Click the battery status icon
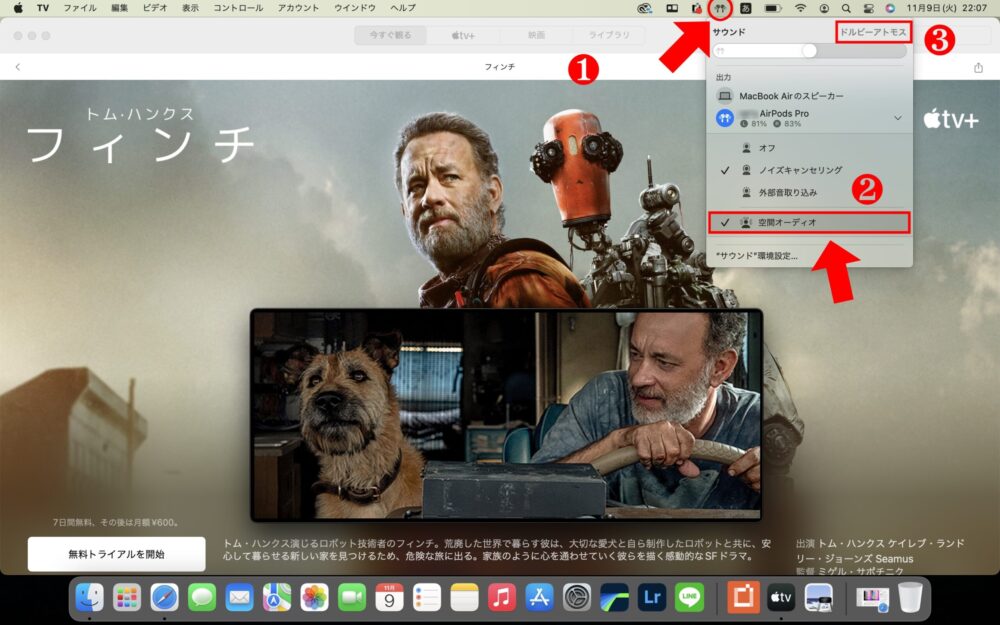 tap(773, 8)
